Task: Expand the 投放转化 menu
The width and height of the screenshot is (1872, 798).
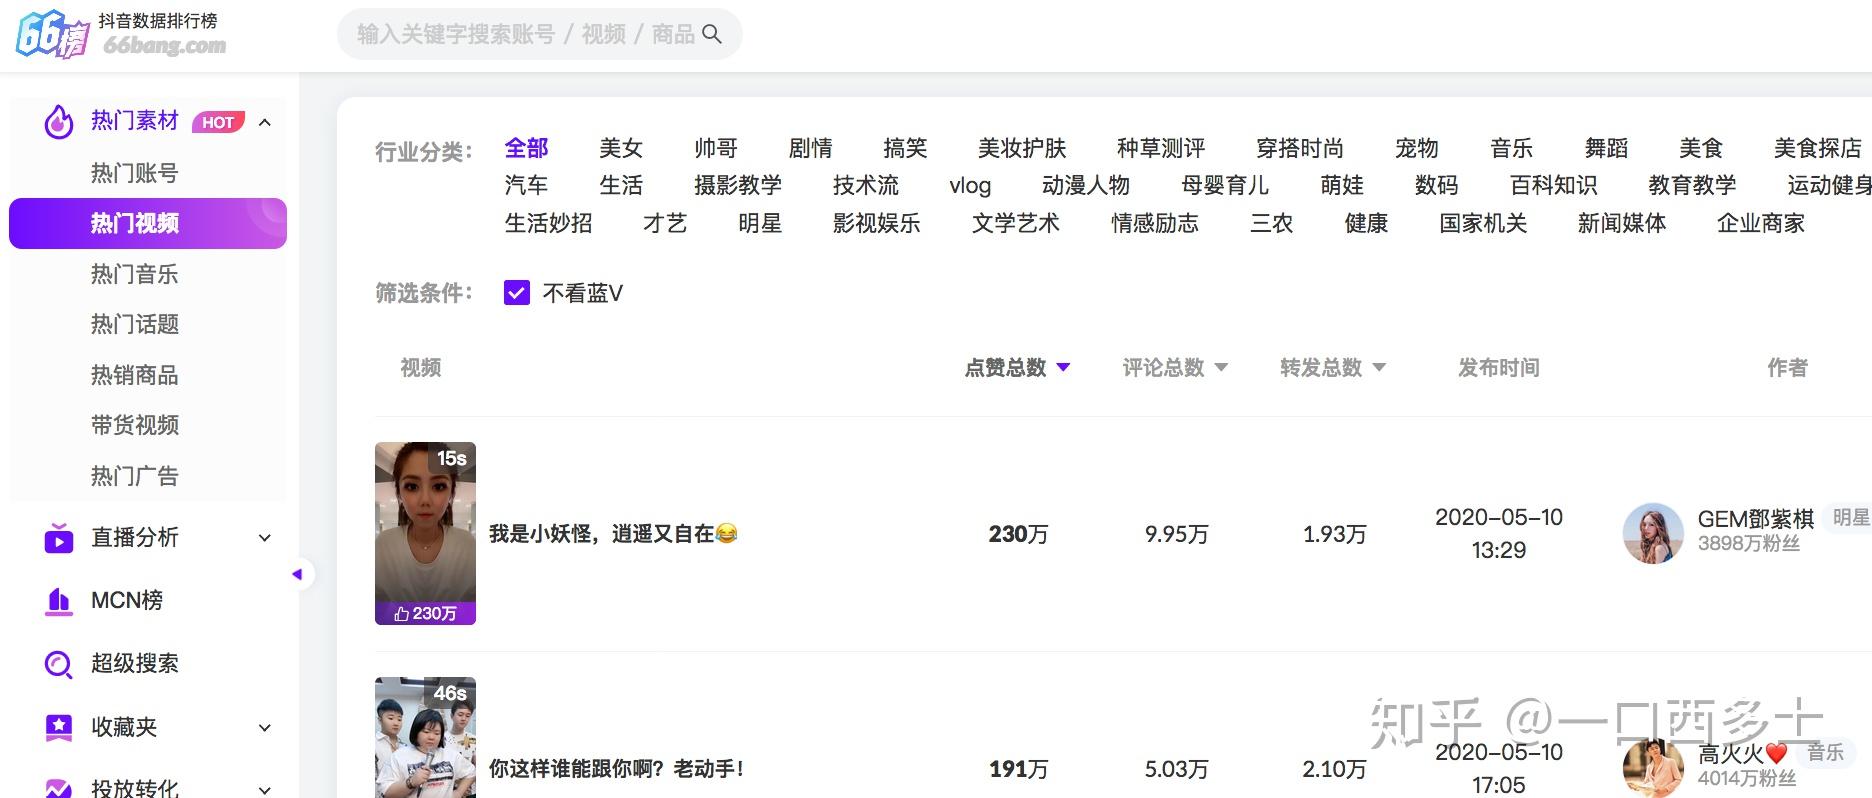Action: 265,789
